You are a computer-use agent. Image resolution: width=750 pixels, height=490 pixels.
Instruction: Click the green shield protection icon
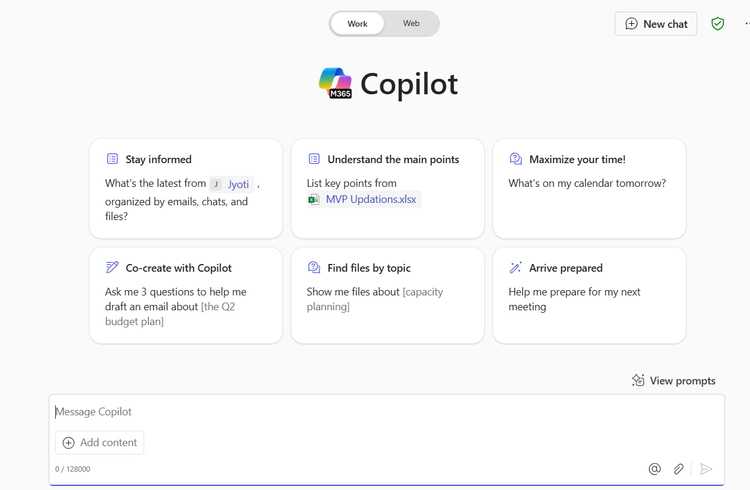[x=717, y=24]
